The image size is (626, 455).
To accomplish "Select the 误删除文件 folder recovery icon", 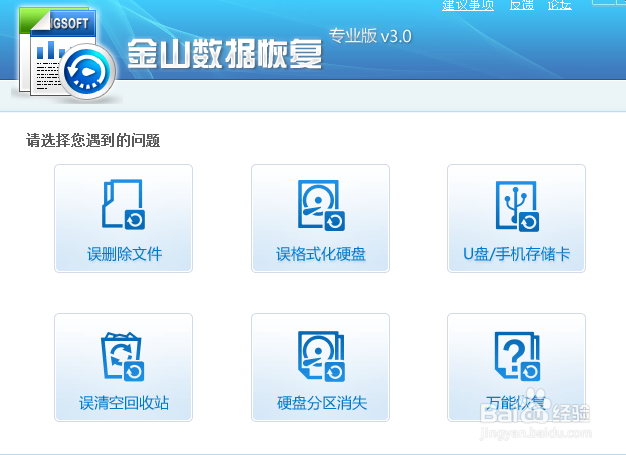I will pos(123,204).
